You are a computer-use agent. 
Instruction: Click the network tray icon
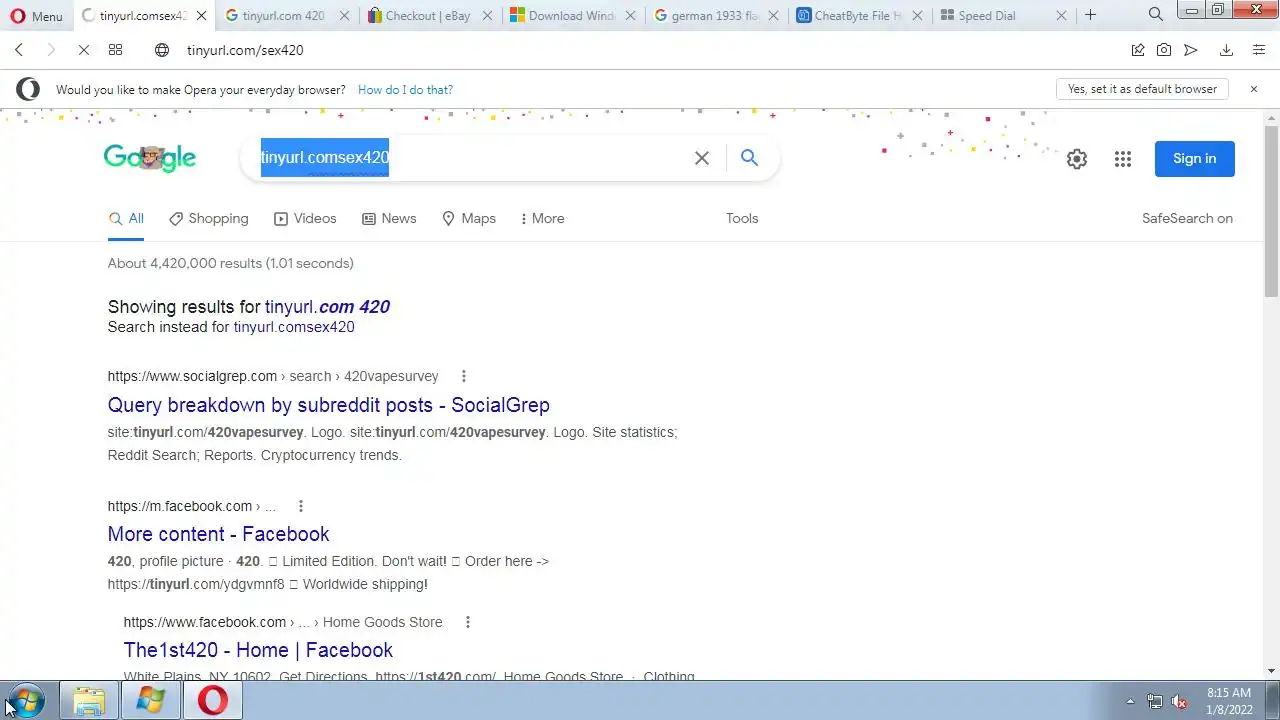(1155, 701)
